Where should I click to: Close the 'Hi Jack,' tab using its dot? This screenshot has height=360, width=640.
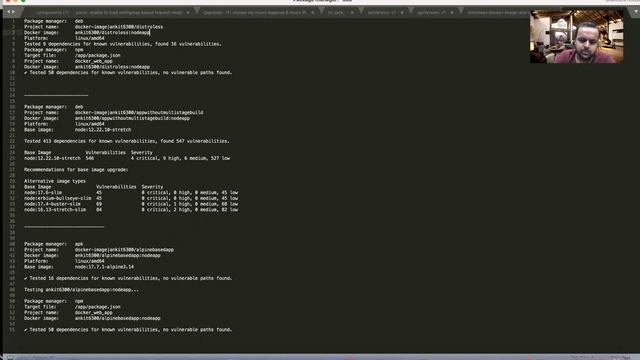coord(352,13)
